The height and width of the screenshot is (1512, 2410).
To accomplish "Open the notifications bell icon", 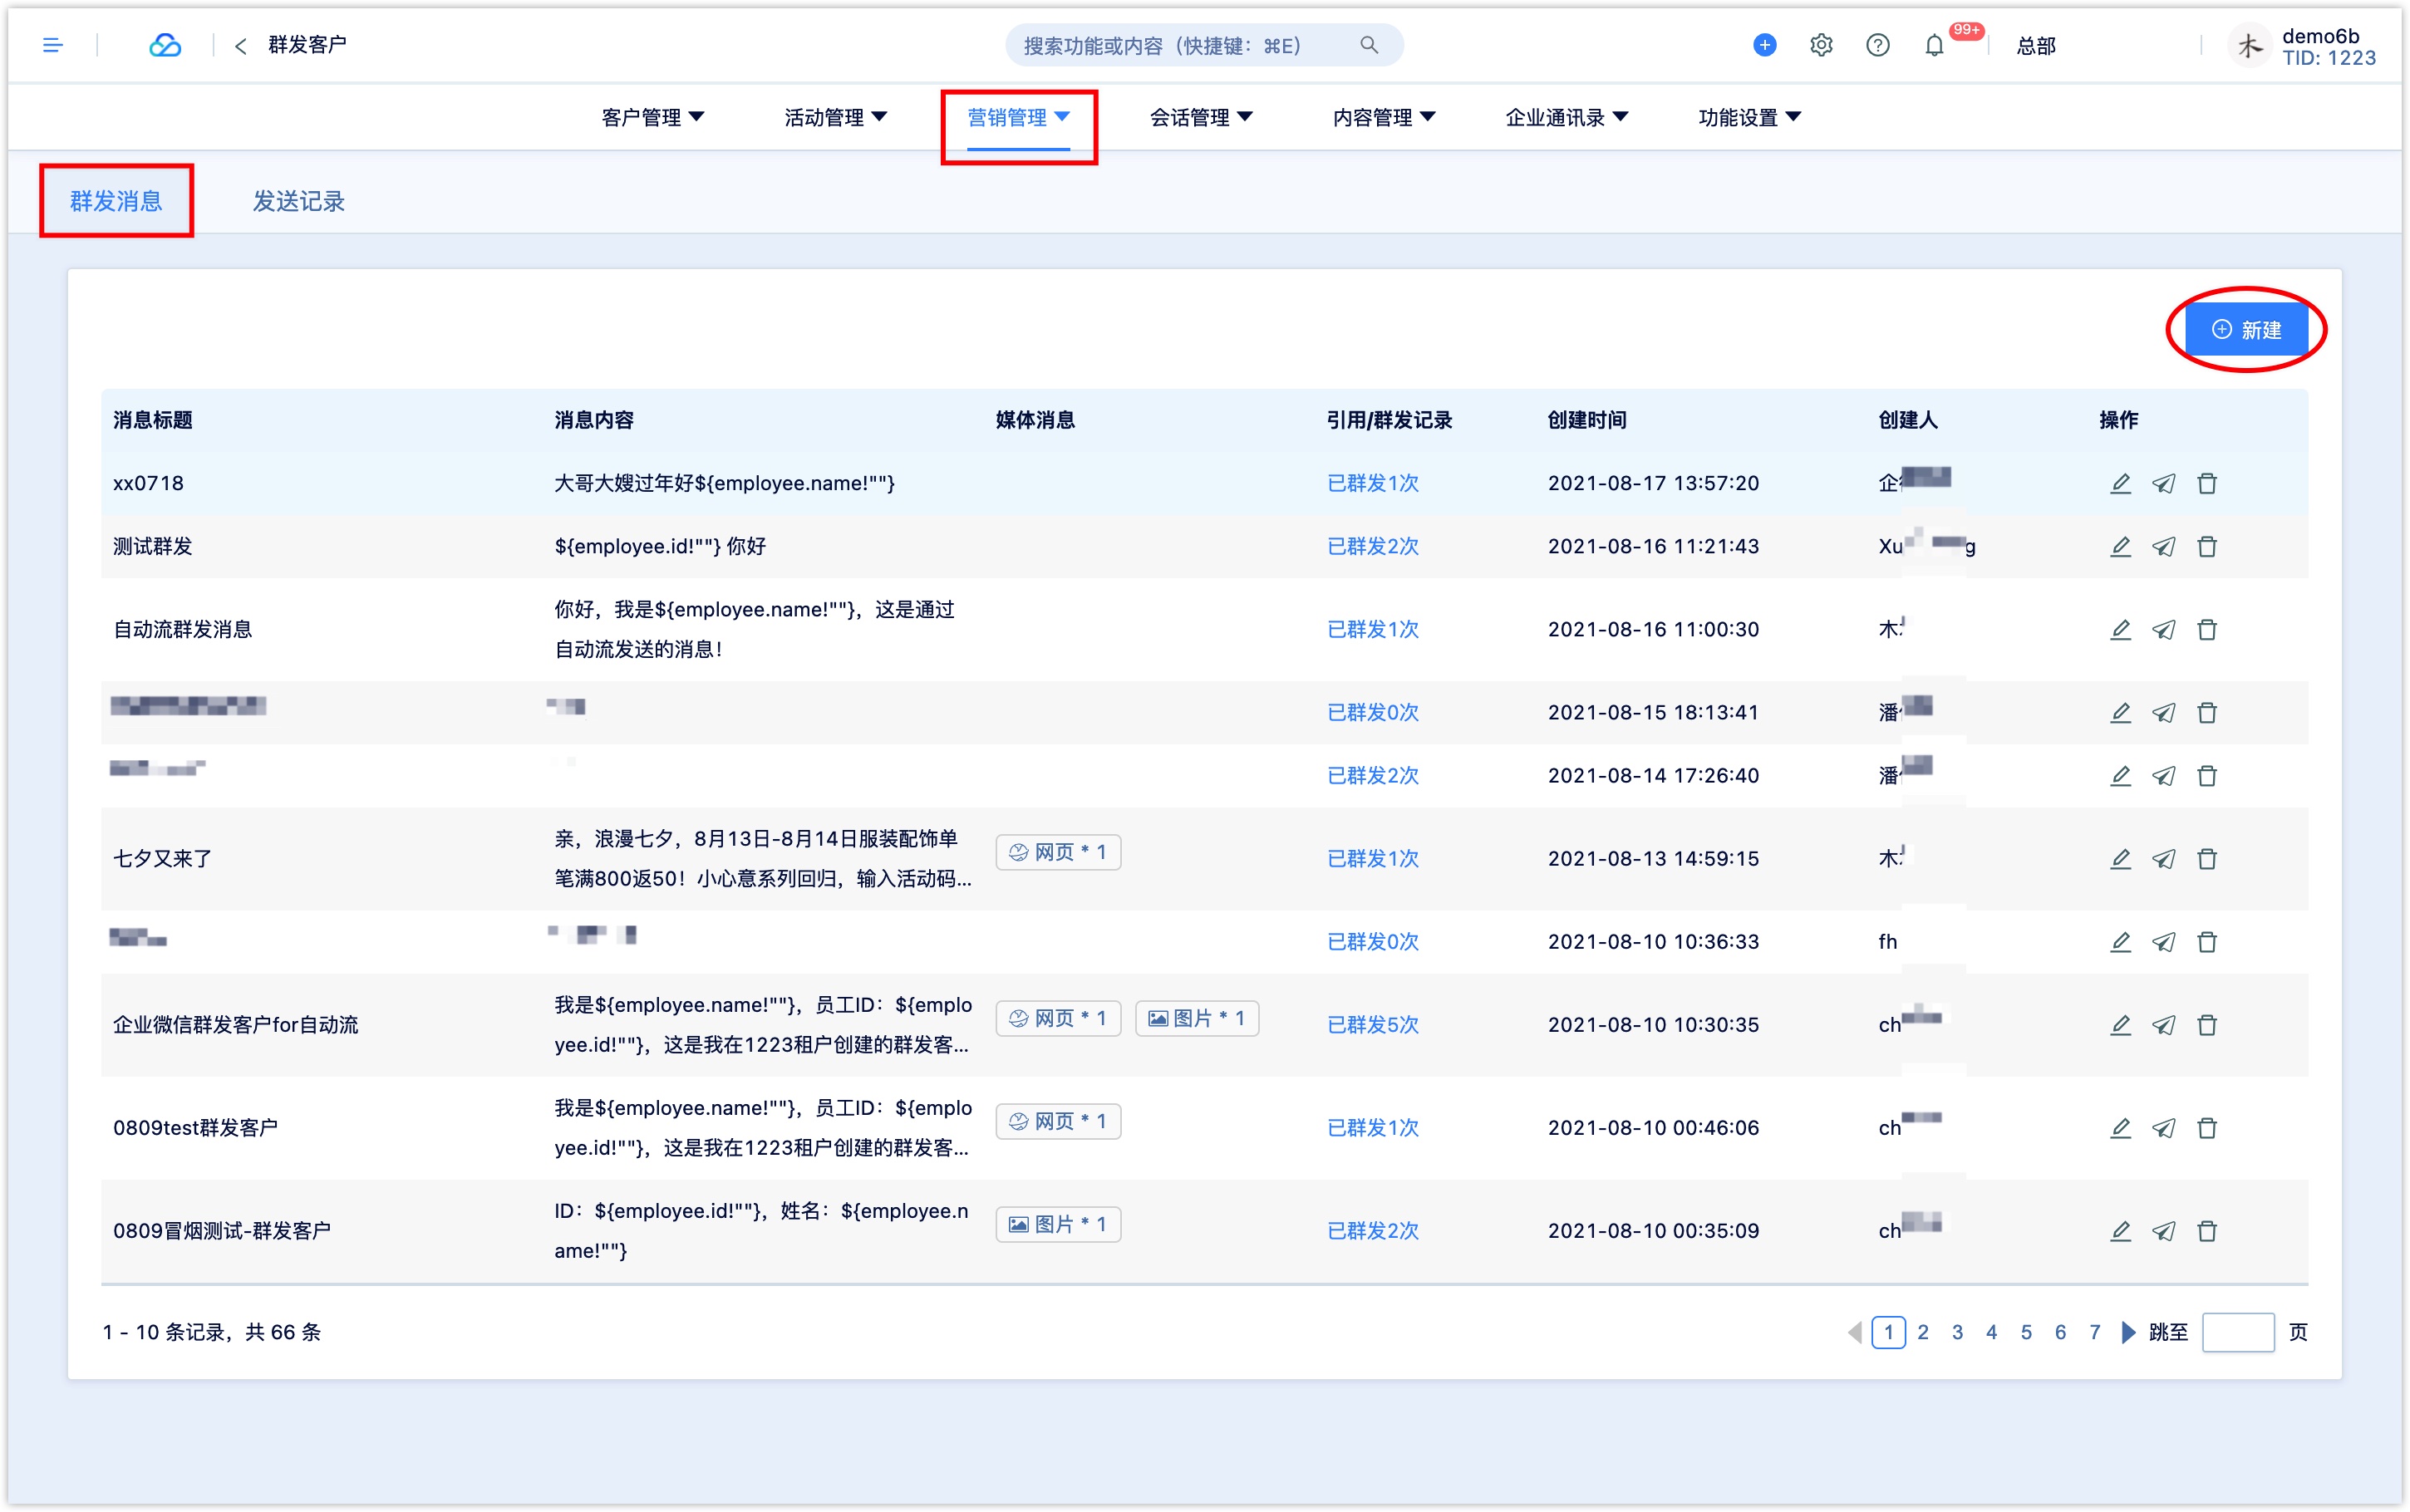I will click(1934, 45).
